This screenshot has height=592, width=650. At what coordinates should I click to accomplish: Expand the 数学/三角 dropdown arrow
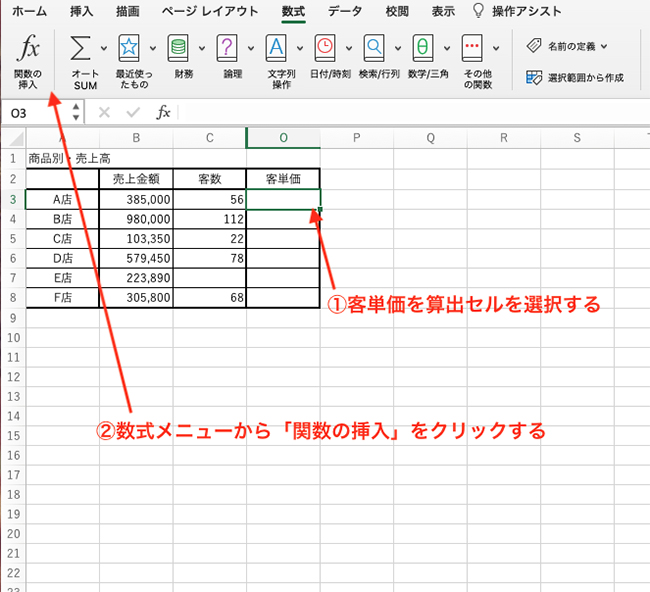[447, 49]
